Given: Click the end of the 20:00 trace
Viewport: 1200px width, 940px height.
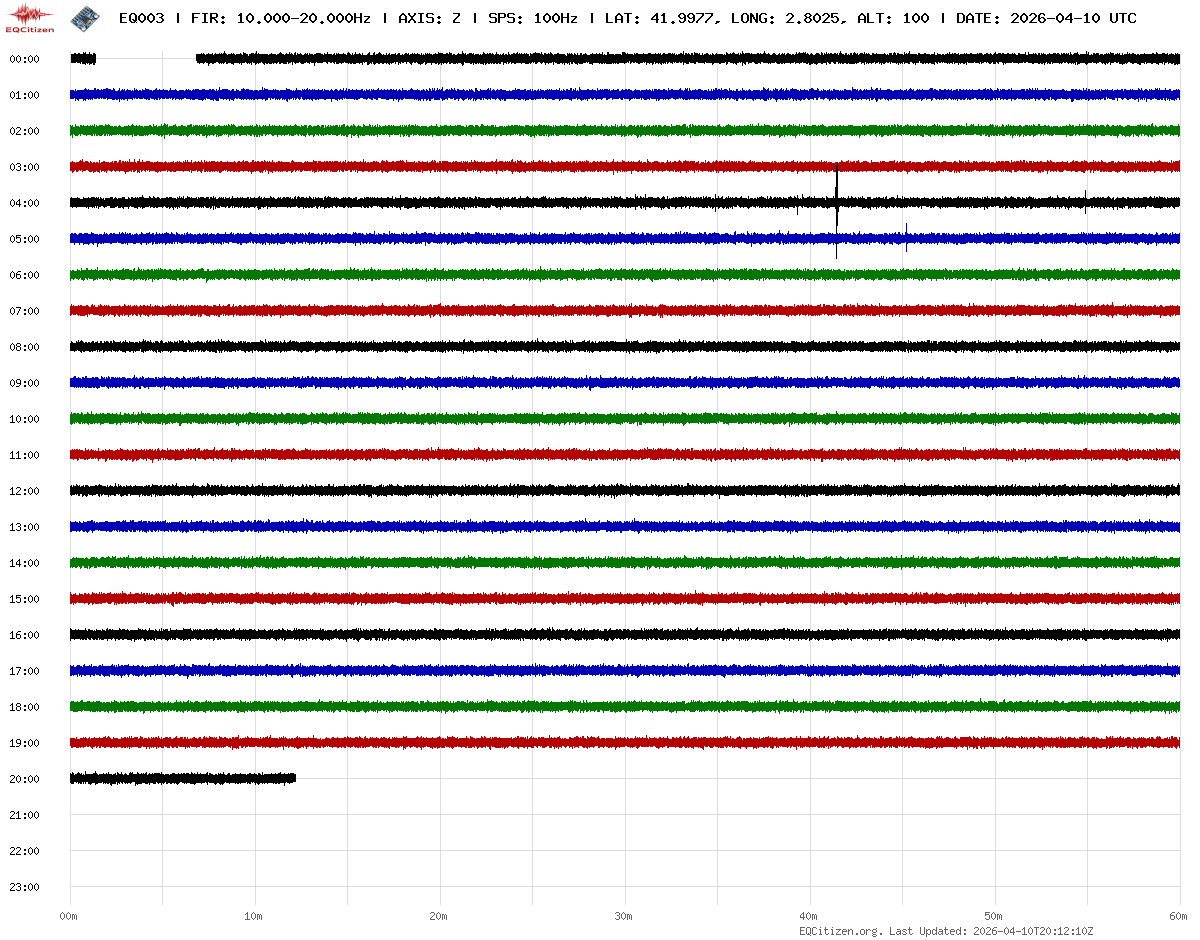Looking at the screenshot, I should pyautogui.click(x=294, y=778).
